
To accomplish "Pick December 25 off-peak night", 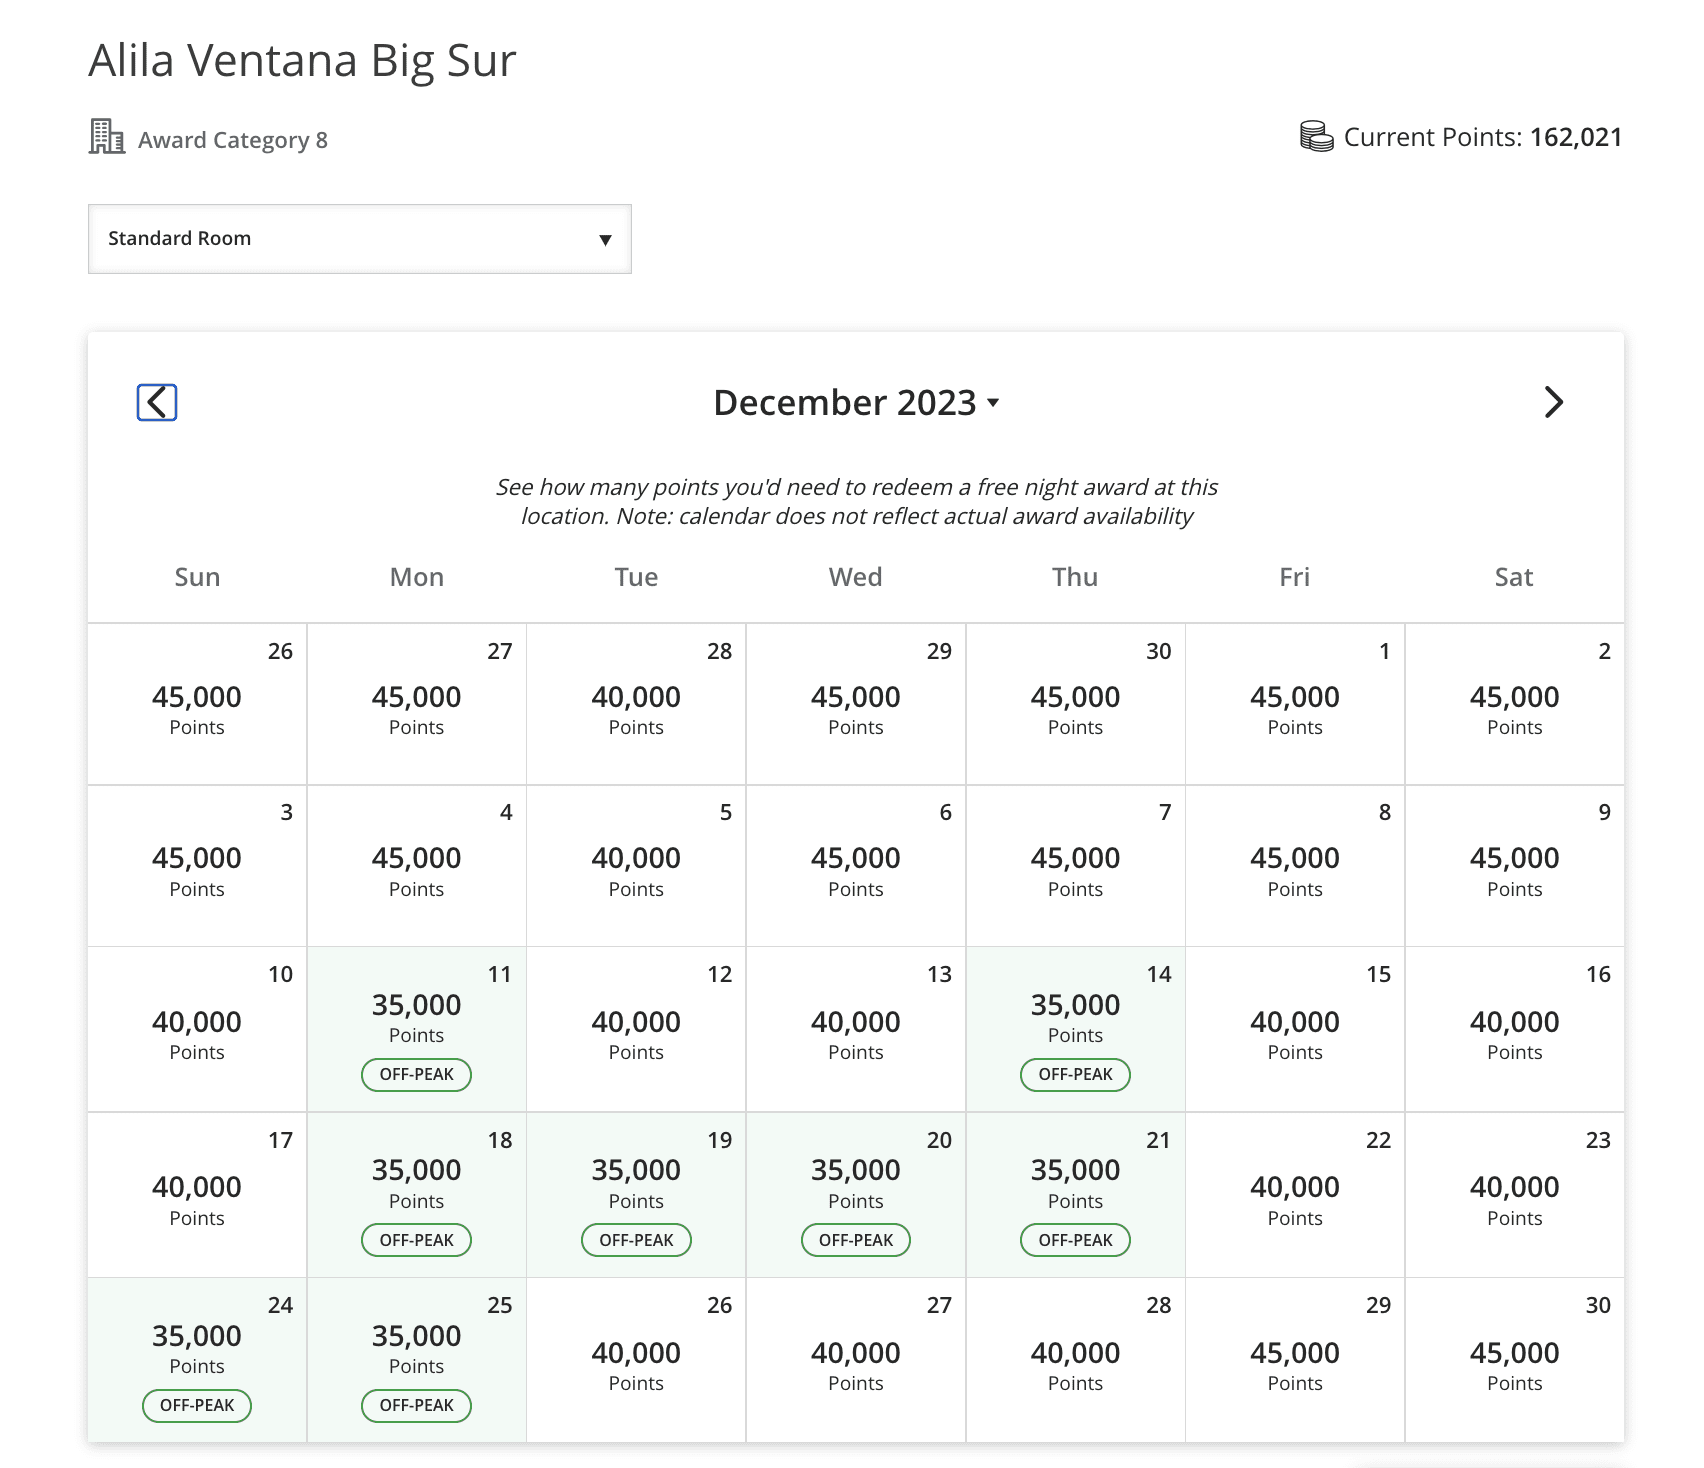I will tap(416, 1359).
